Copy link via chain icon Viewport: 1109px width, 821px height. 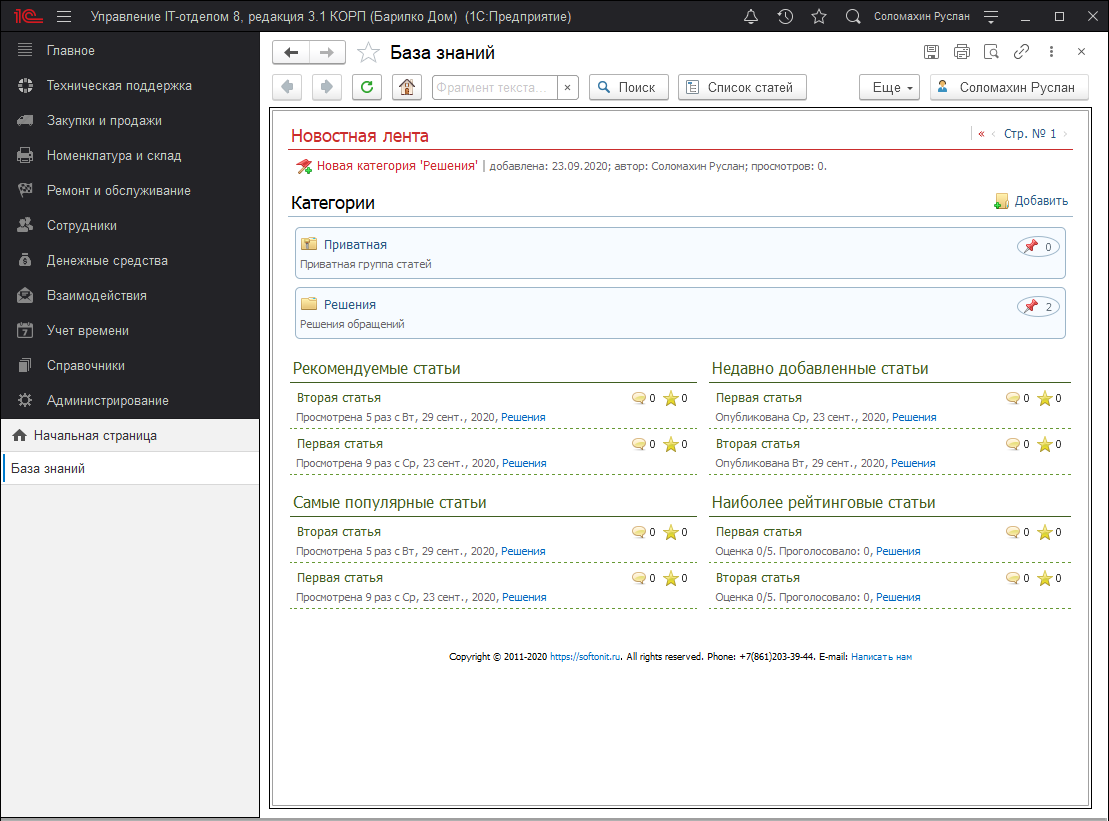pos(1021,52)
